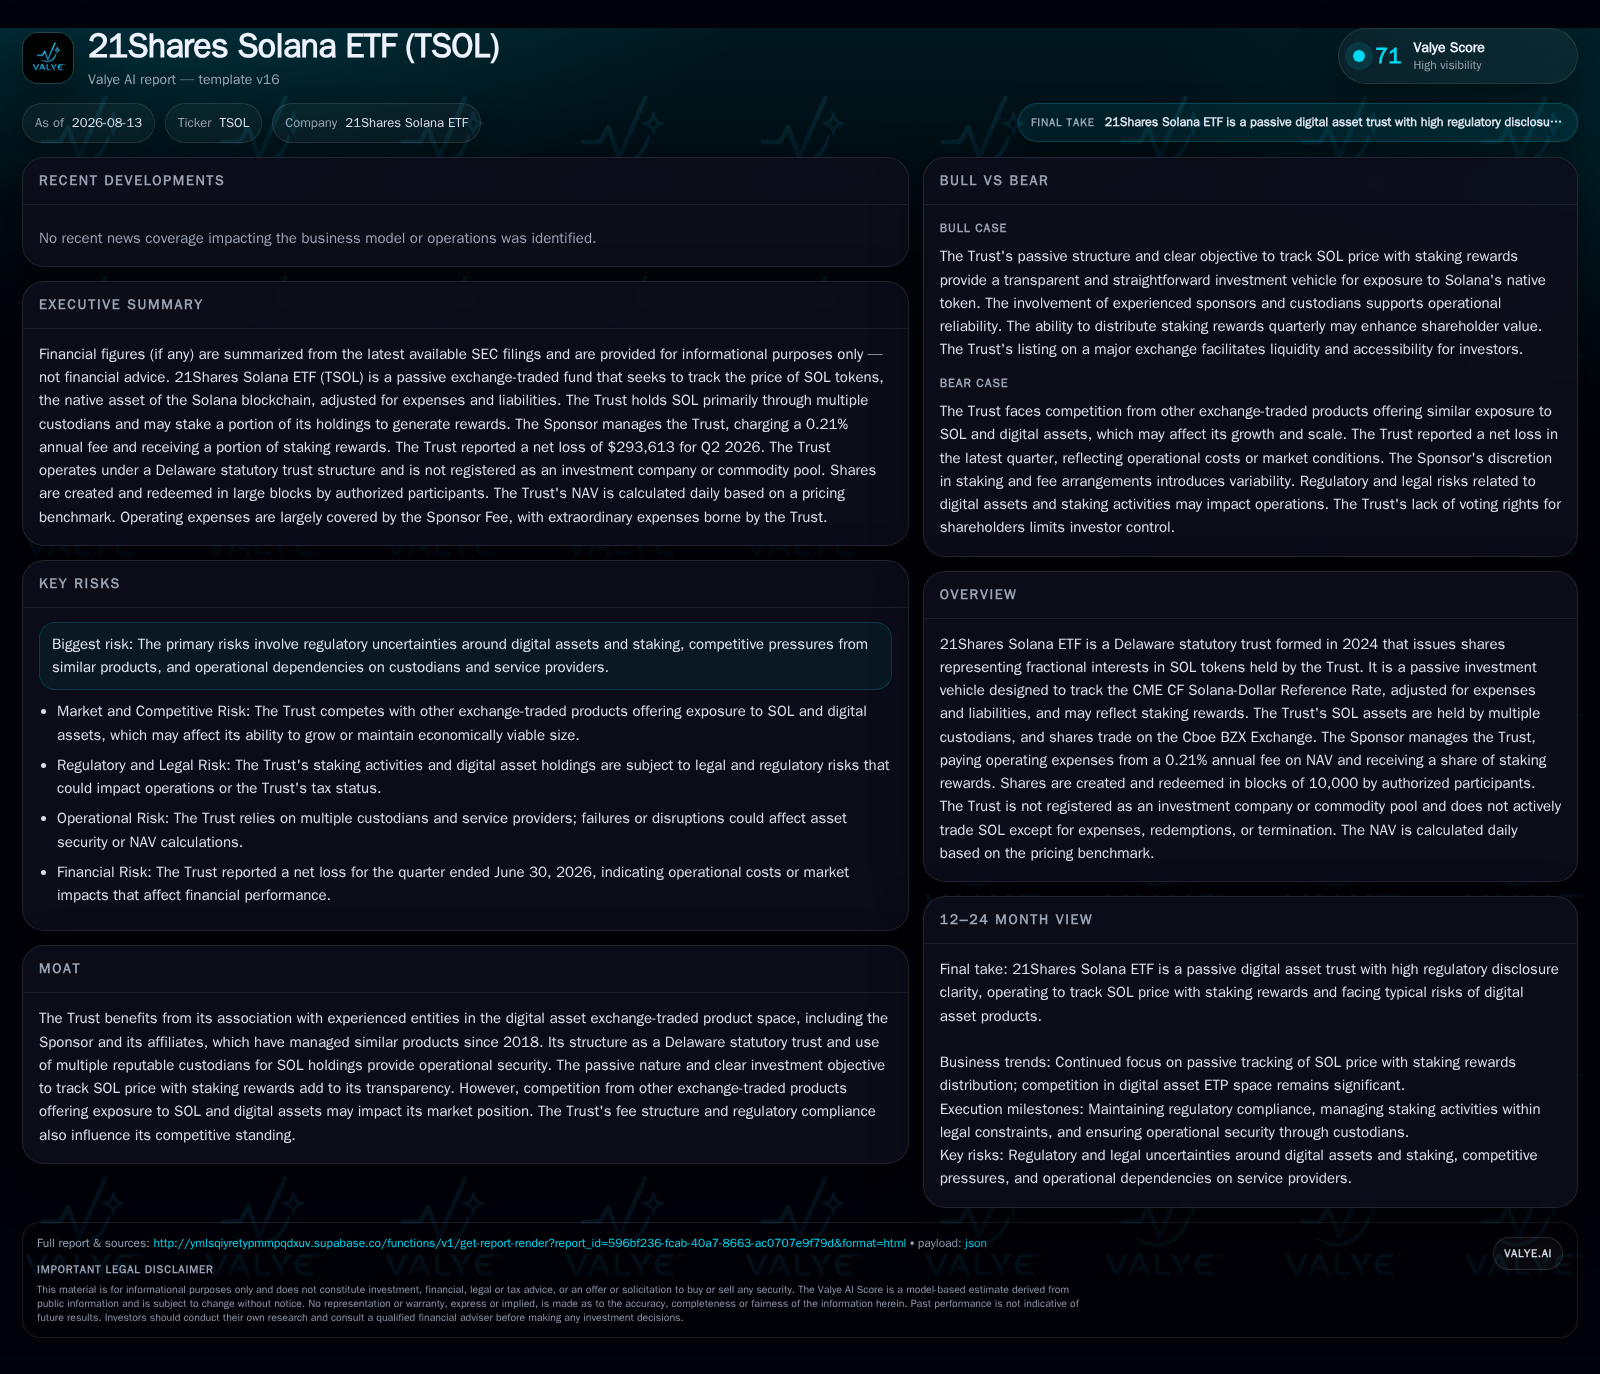Select the Ticker TSOL chip
Viewport: 1600px width, 1374px height.
pyautogui.click(x=213, y=123)
